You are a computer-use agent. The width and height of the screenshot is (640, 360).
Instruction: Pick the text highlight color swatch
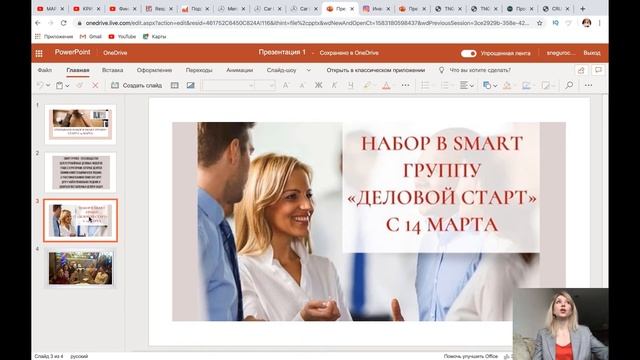(367, 85)
